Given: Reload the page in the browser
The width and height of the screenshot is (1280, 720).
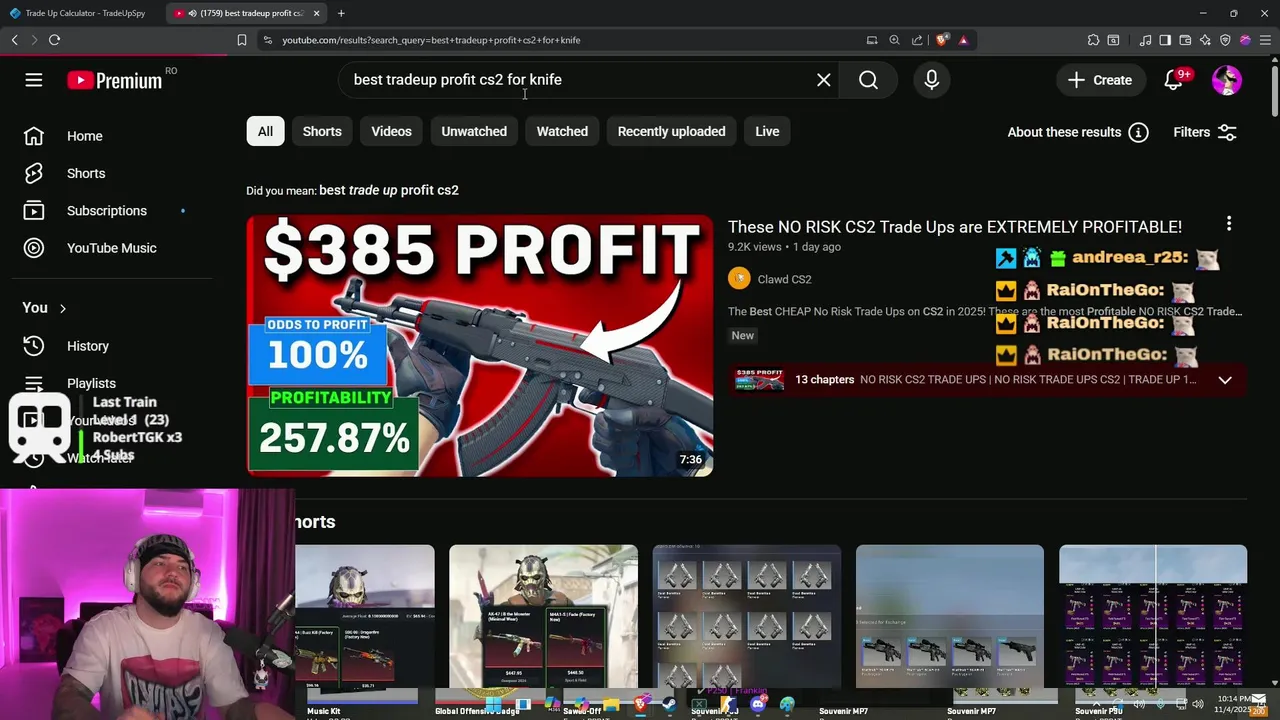Looking at the screenshot, I should [x=54, y=40].
